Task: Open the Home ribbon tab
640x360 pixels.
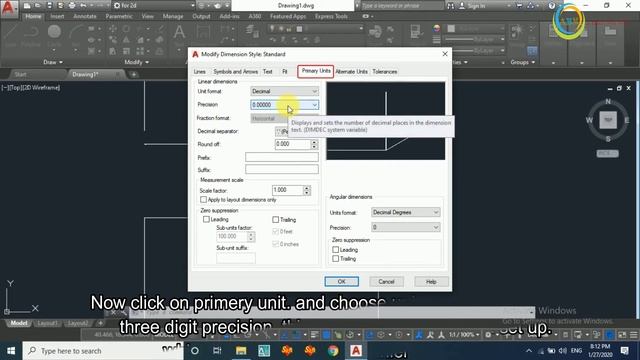Action: (x=33, y=17)
